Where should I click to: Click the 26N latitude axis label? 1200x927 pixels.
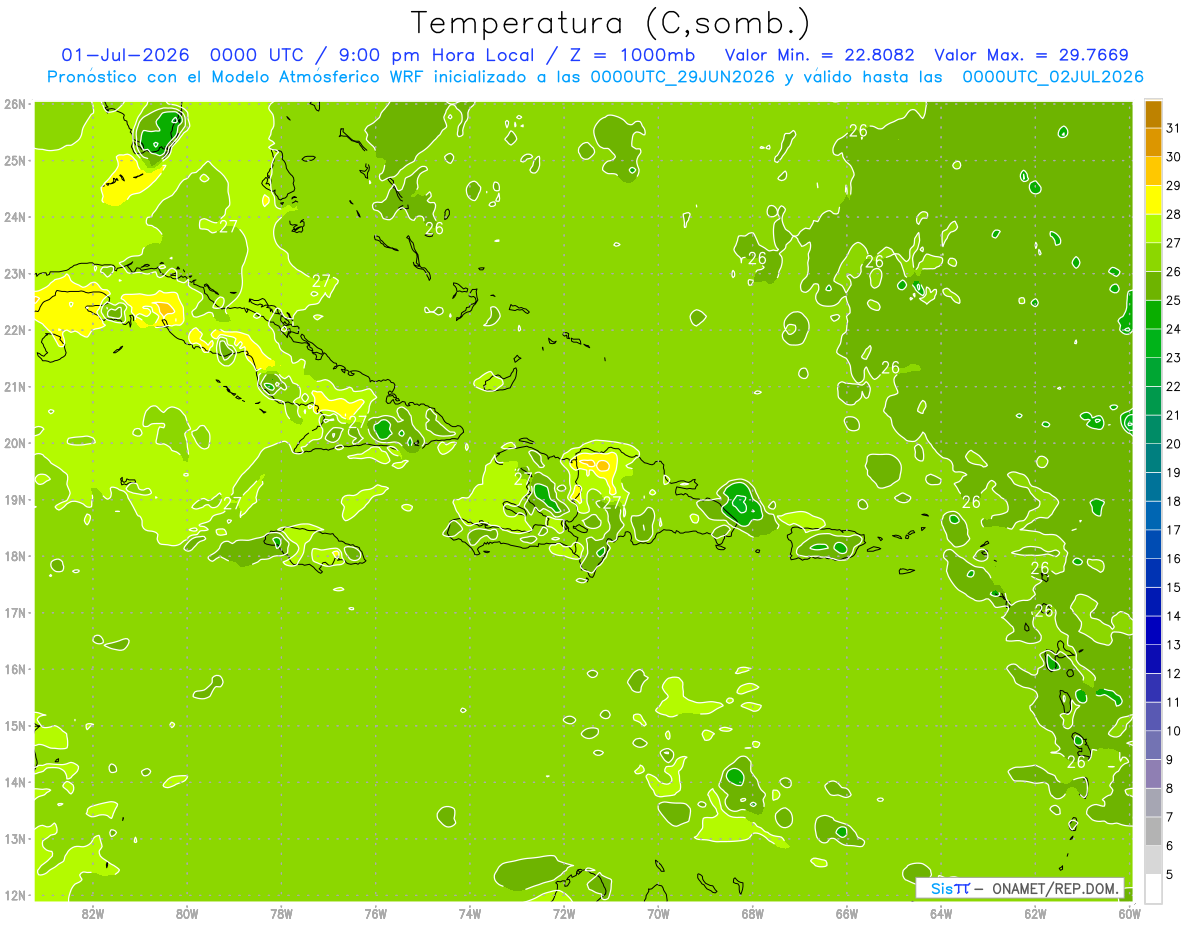click(15, 104)
